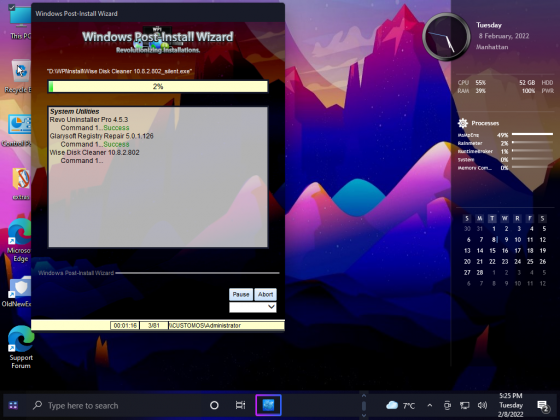Abort the installation
The height and width of the screenshot is (420, 560).
coord(265,294)
